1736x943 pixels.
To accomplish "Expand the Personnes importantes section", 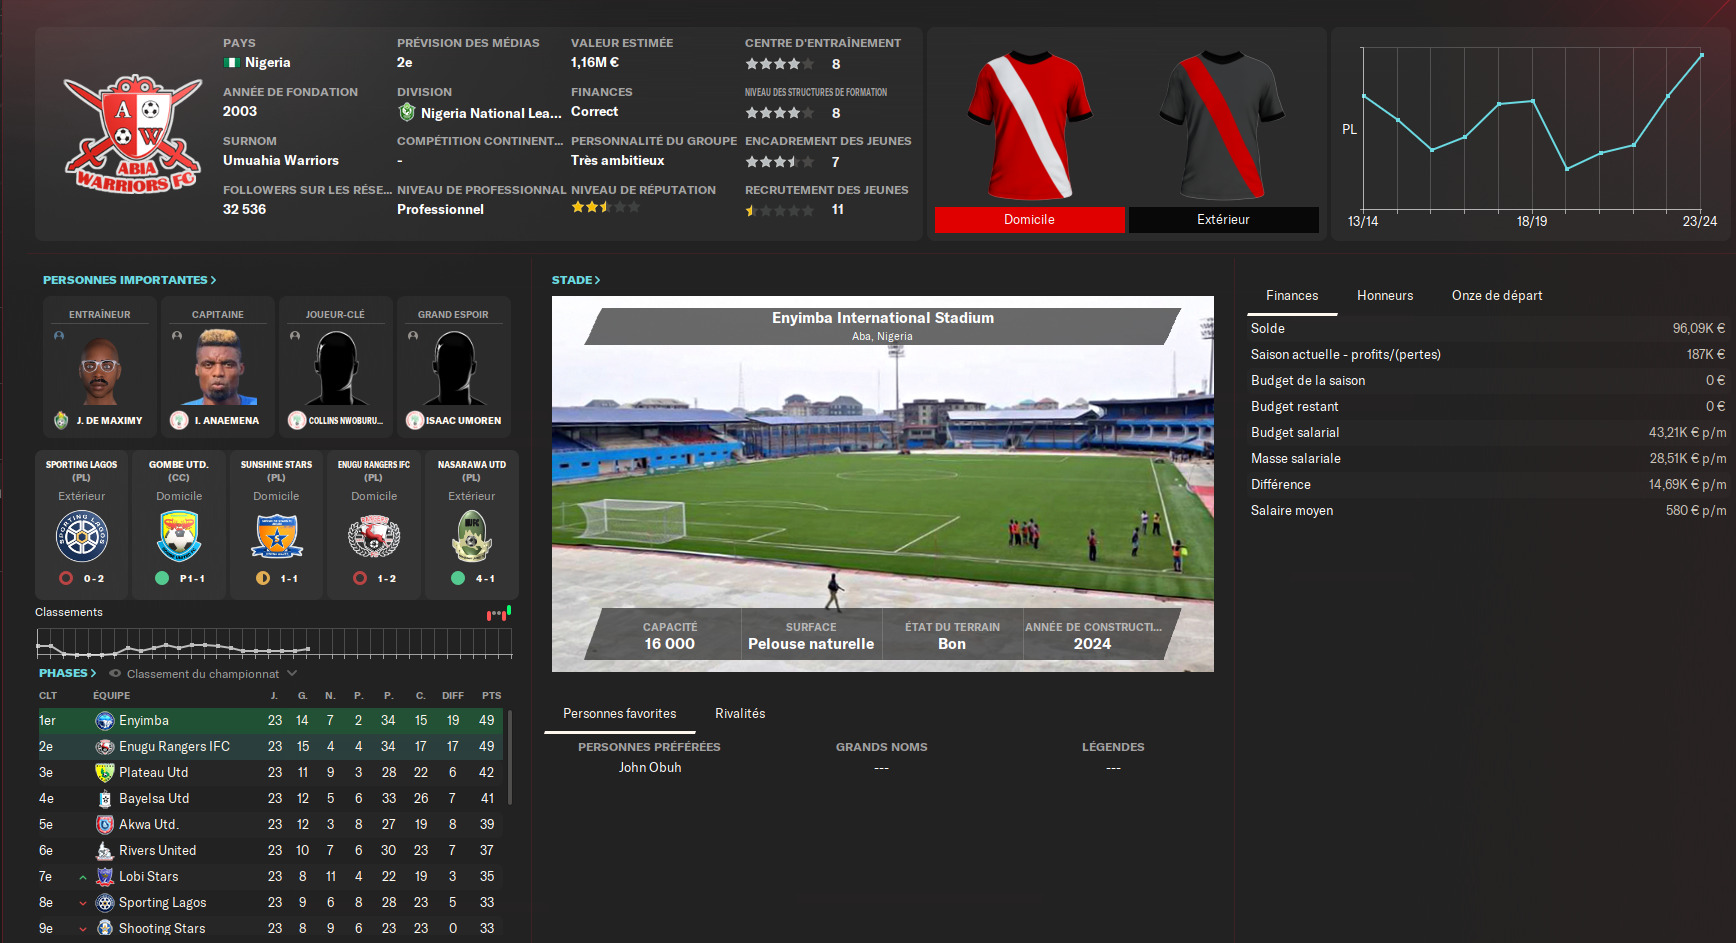I will tap(129, 280).
